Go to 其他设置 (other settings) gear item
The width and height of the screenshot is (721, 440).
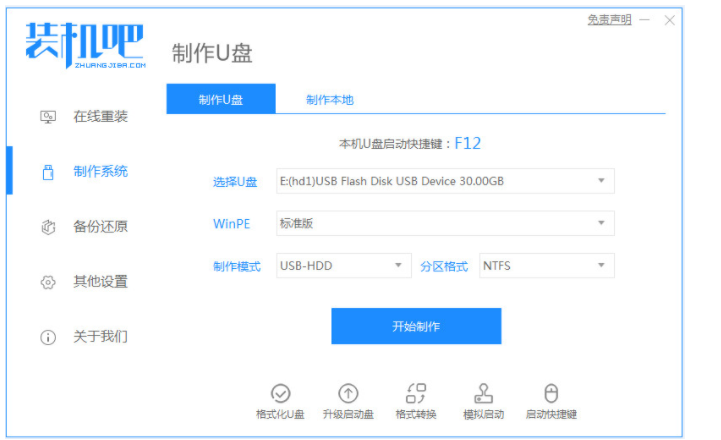(x=100, y=282)
